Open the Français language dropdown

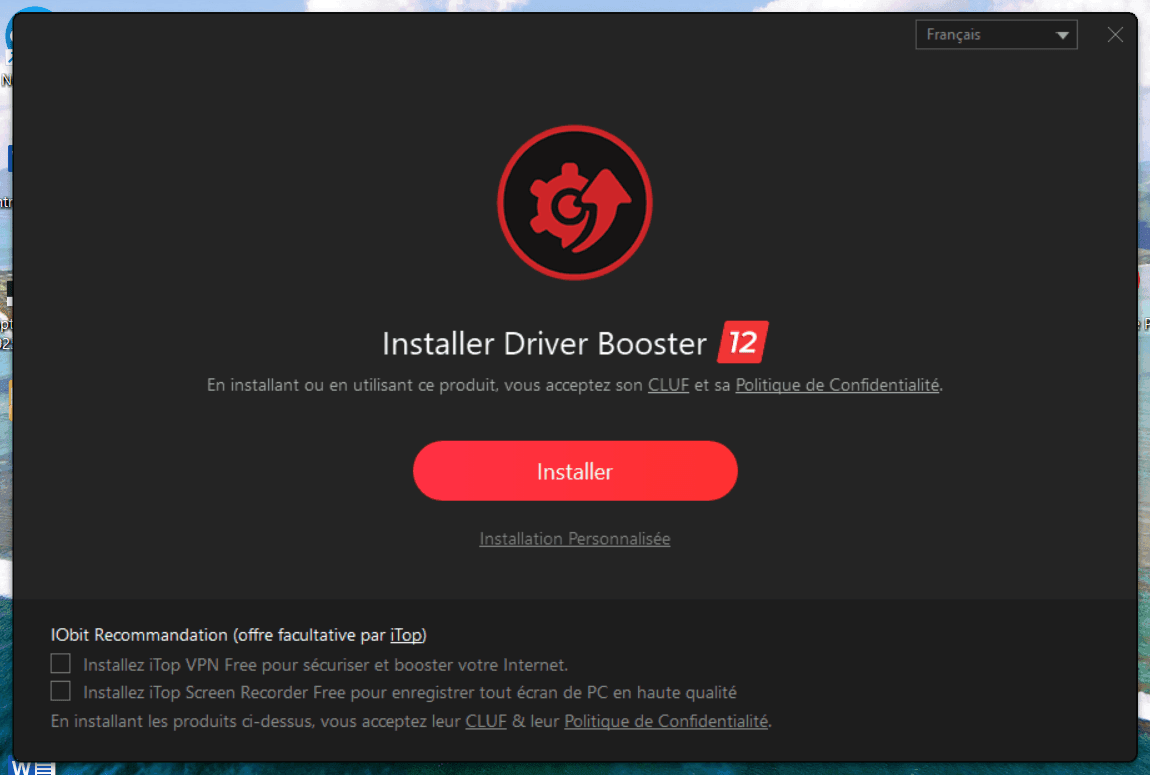pyautogui.click(x=996, y=34)
